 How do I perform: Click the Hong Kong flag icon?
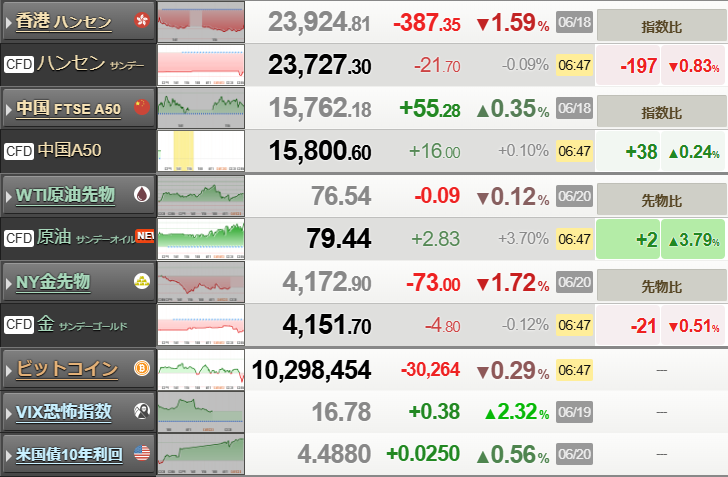coord(142,20)
